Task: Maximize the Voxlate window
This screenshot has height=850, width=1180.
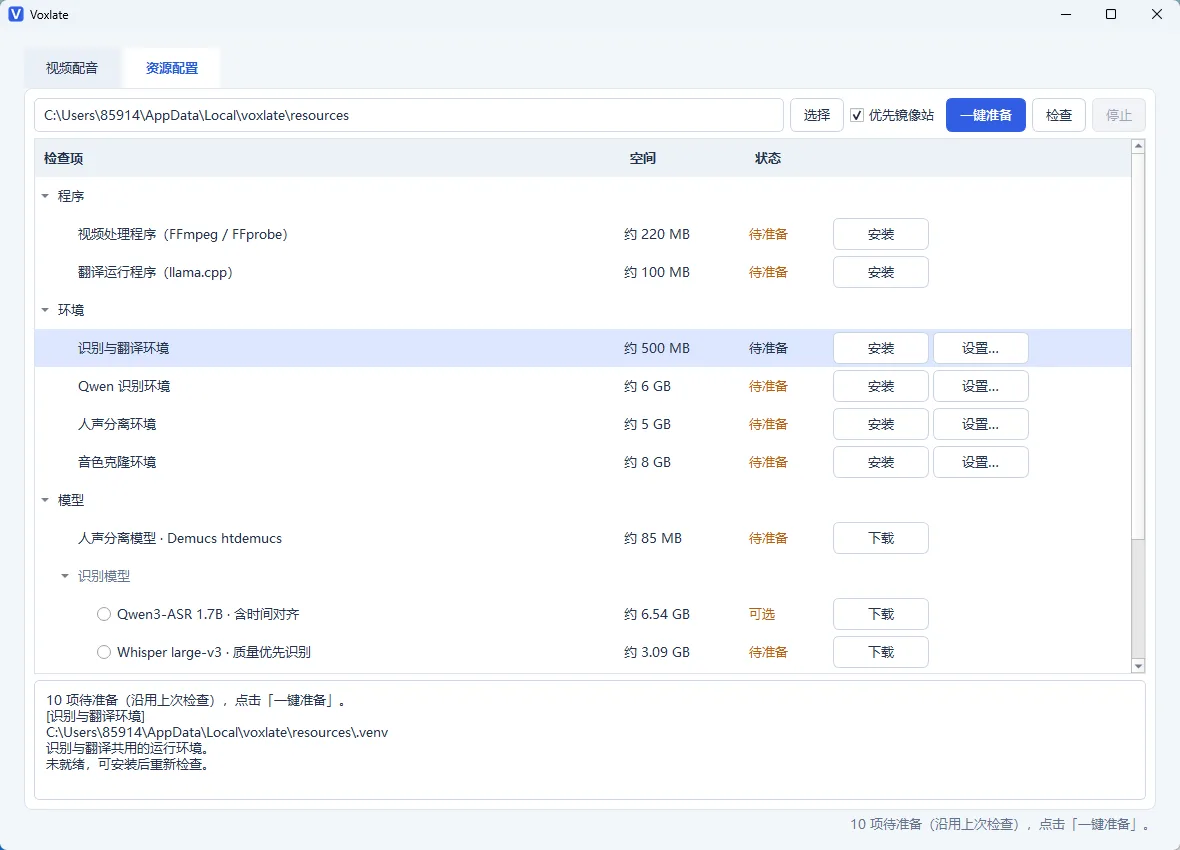Action: click(1111, 14)
